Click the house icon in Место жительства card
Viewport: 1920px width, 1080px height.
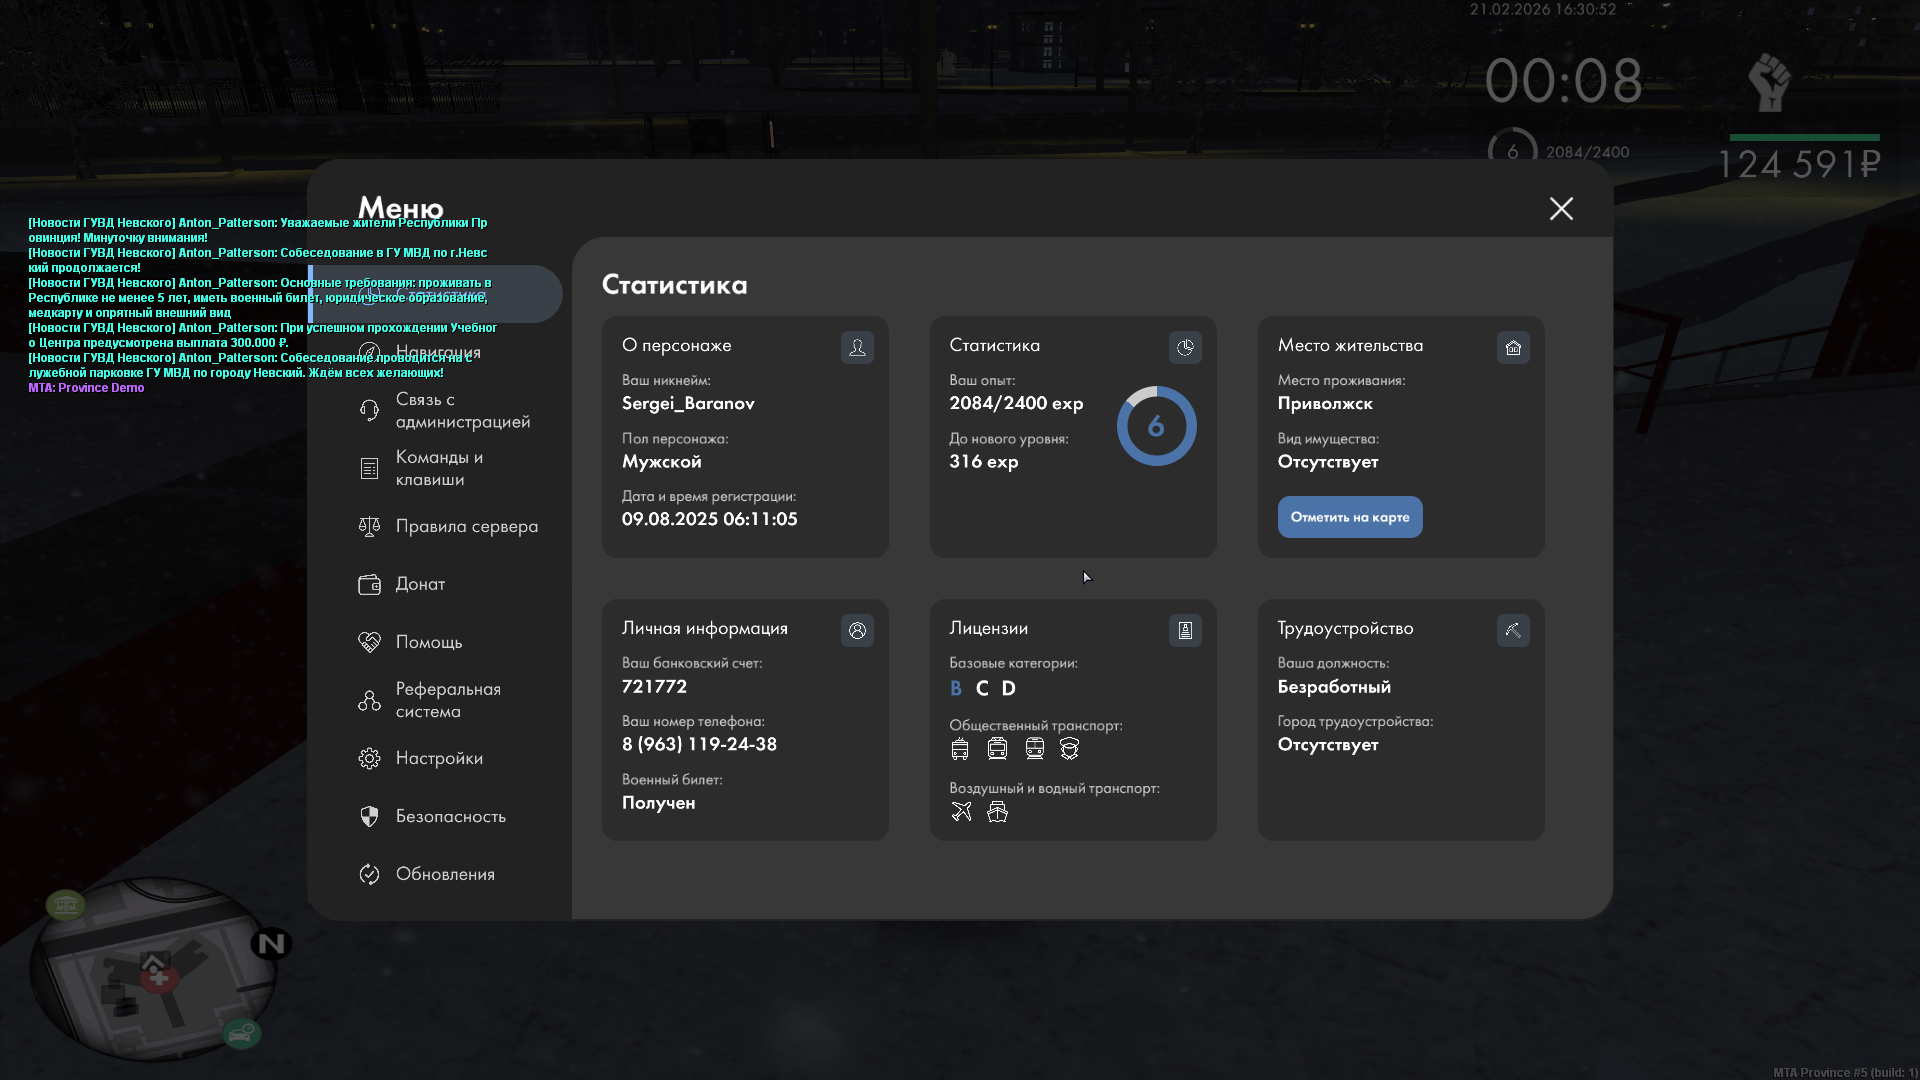(x=1513, y=347)
